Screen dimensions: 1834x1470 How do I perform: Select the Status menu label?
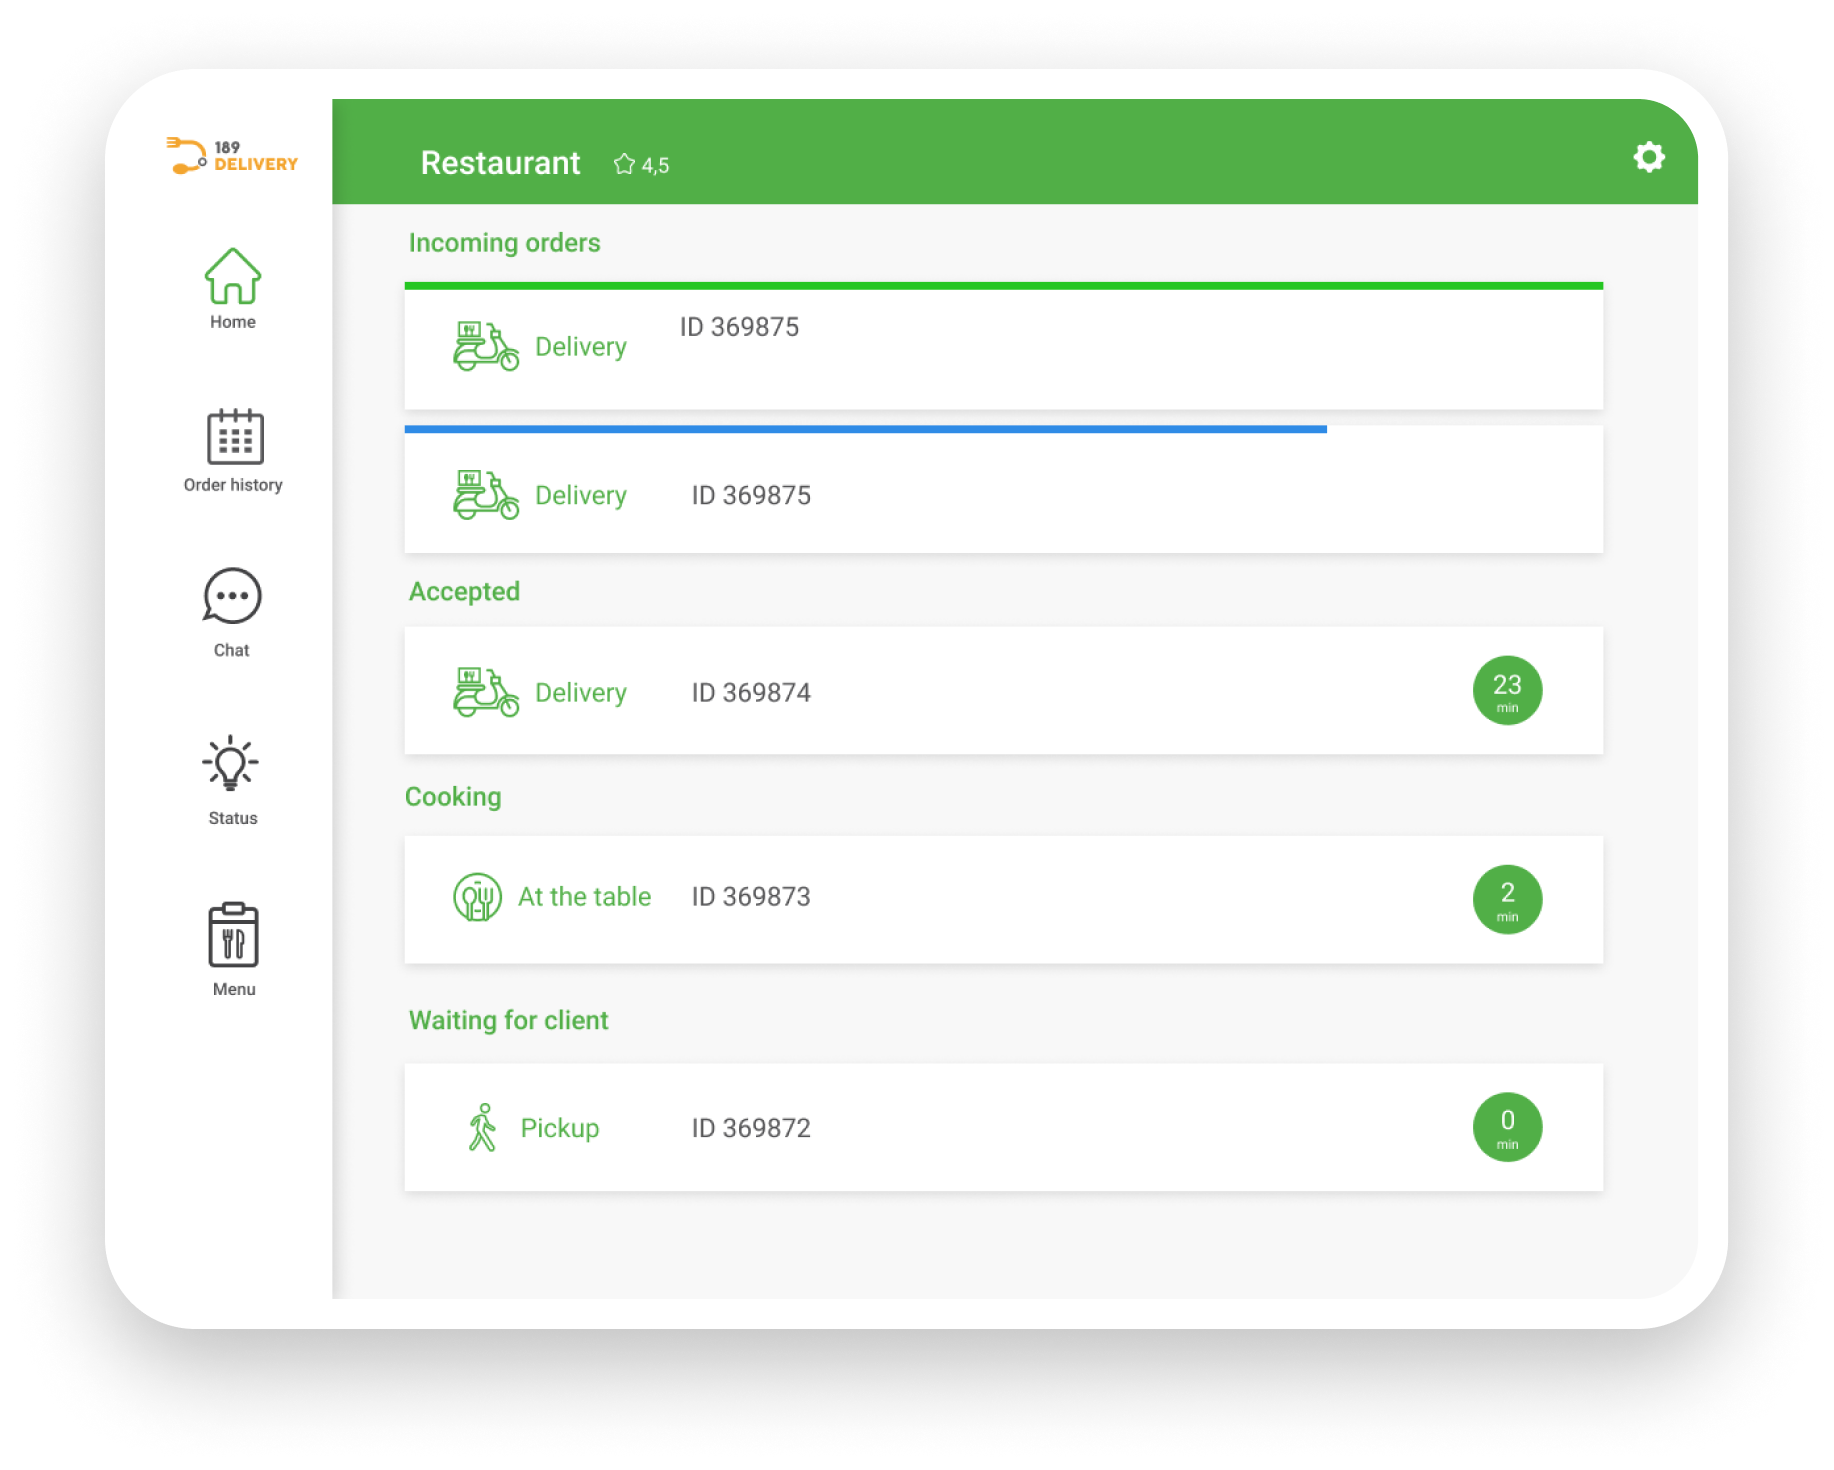point(232,818)
